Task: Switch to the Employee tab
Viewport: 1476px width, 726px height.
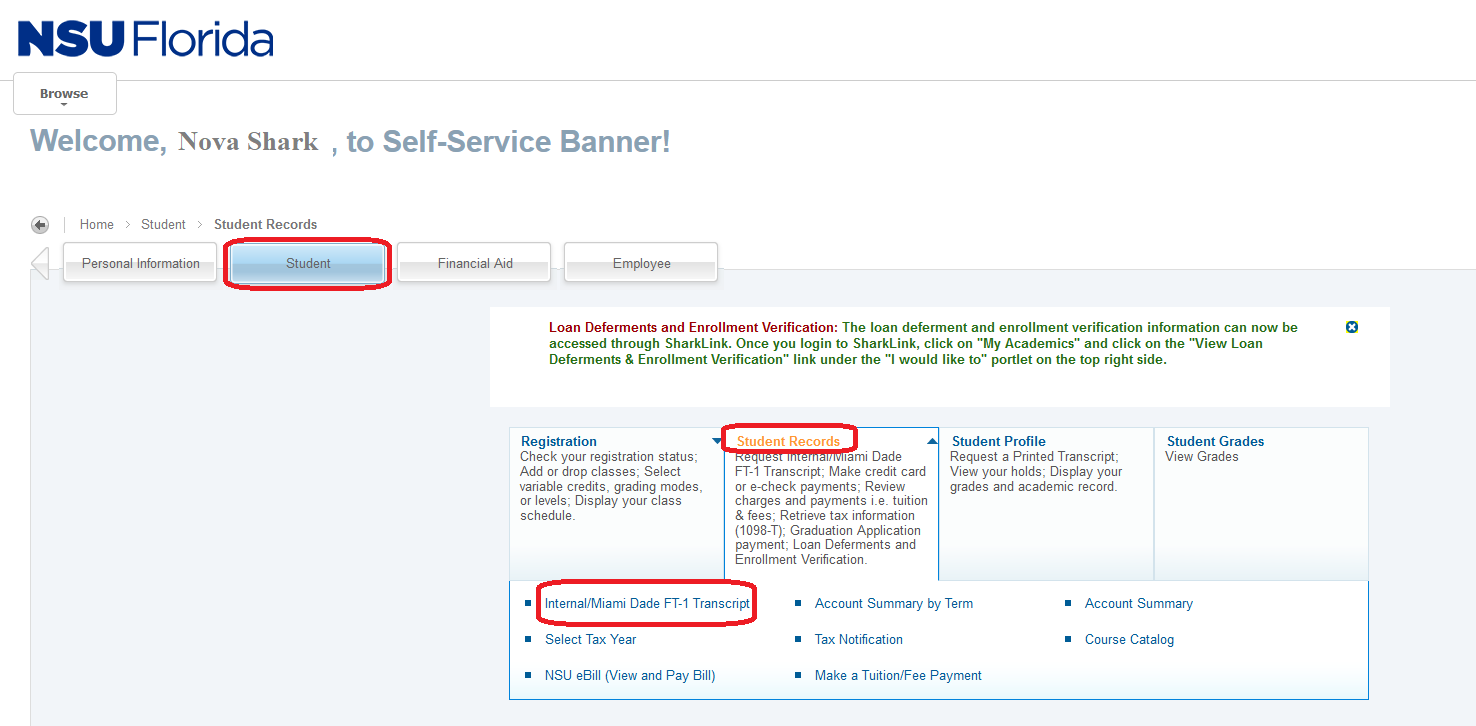Action: click(x=641, y=263)
